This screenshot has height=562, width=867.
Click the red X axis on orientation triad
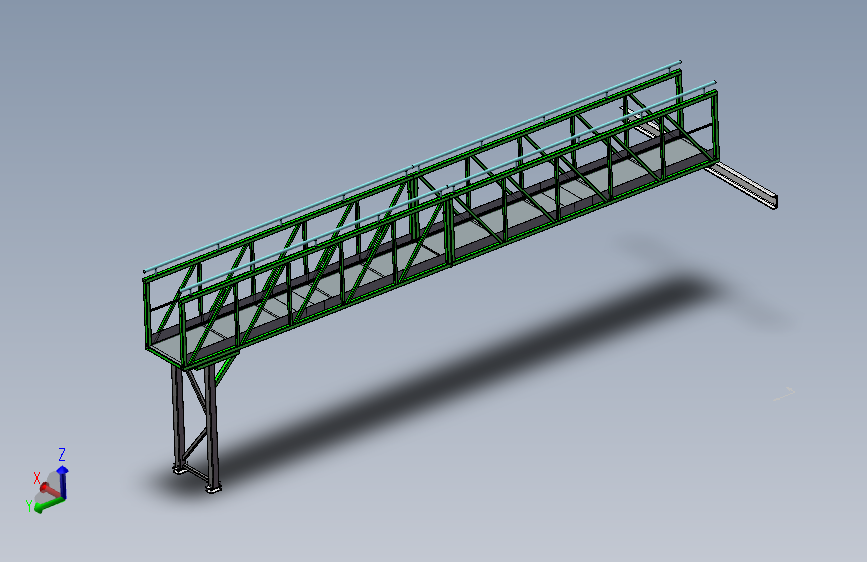pyautogui.click(x=50, y=490)
